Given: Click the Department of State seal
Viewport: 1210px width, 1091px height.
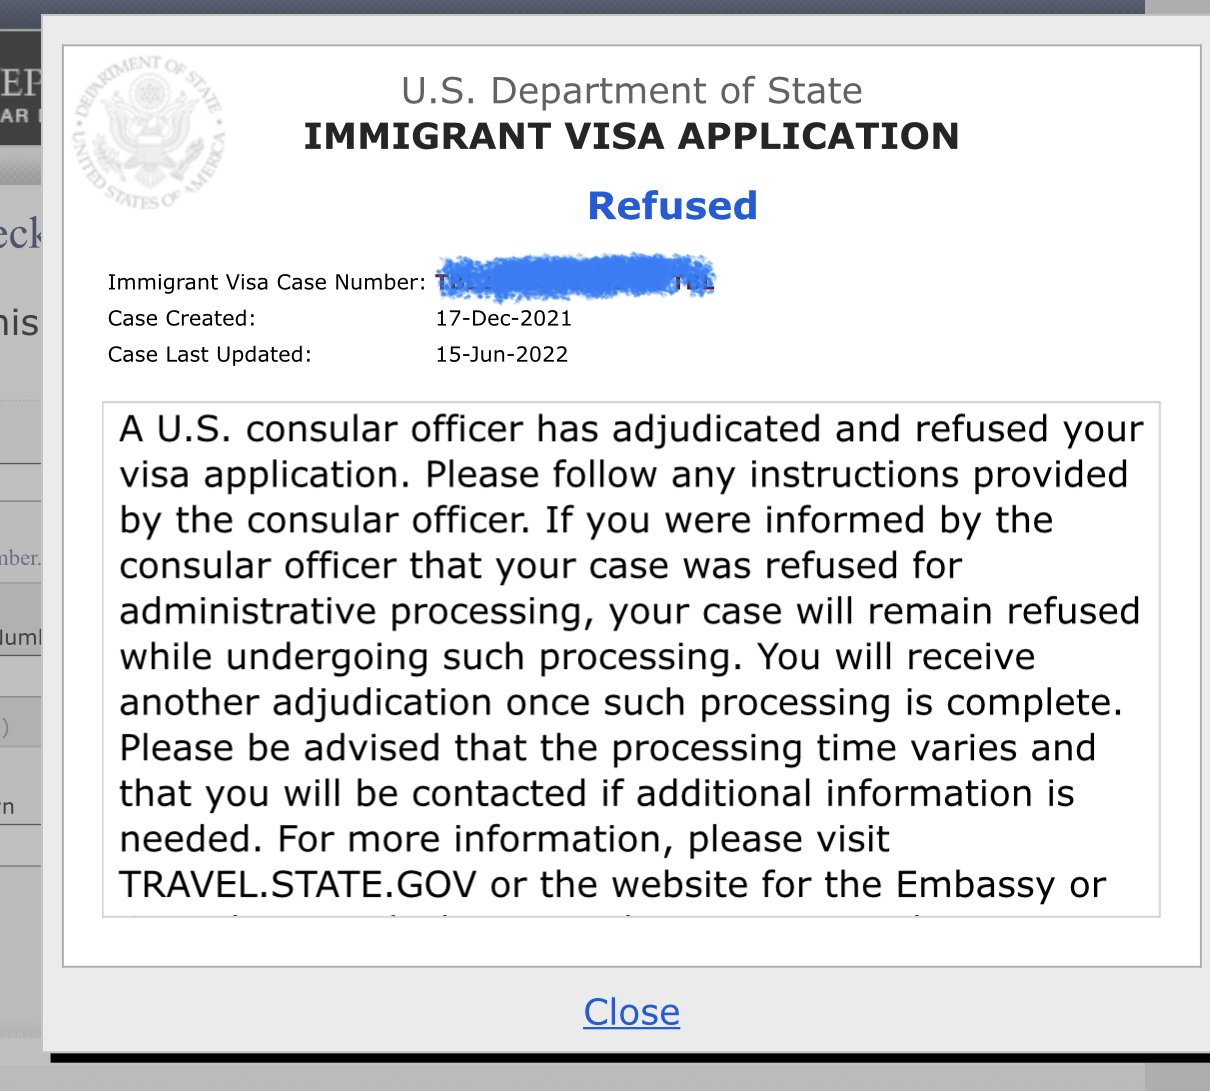Looking at the screenshot, I should point(148,132).
